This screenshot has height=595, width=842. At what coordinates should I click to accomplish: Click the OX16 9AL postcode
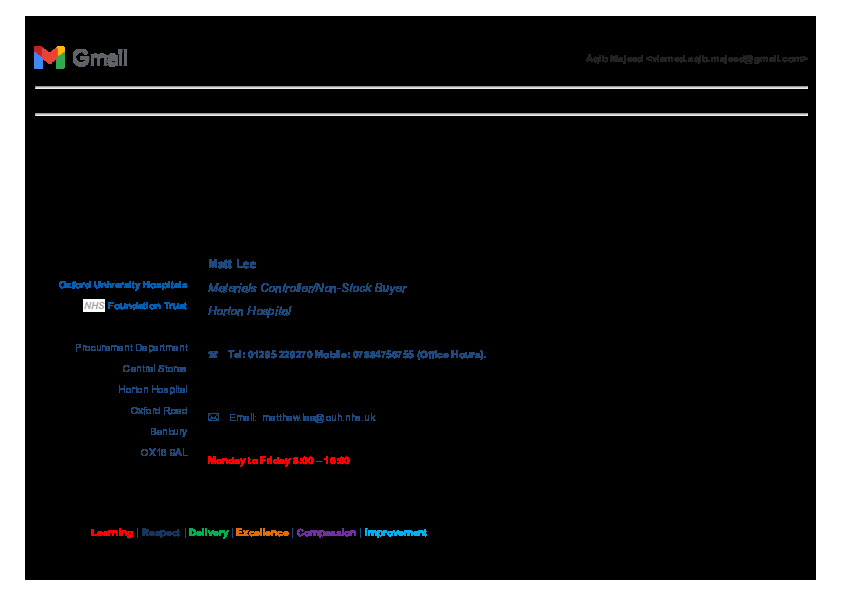coord(163,453)
